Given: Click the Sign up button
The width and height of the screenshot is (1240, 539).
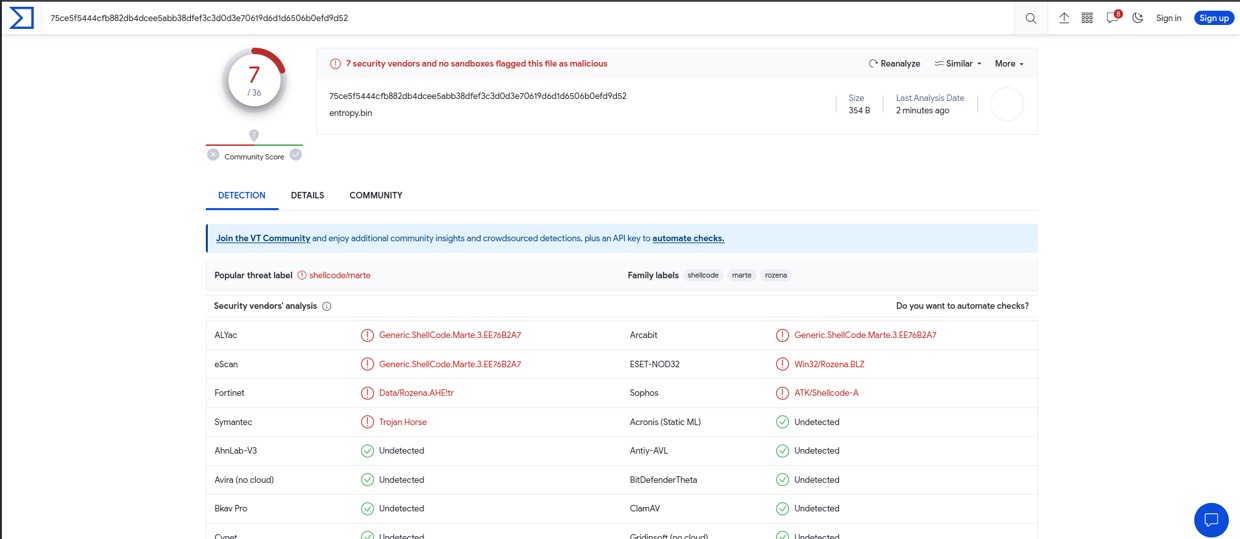Looking at the screenshot, I should click(x=1214, y=18).
